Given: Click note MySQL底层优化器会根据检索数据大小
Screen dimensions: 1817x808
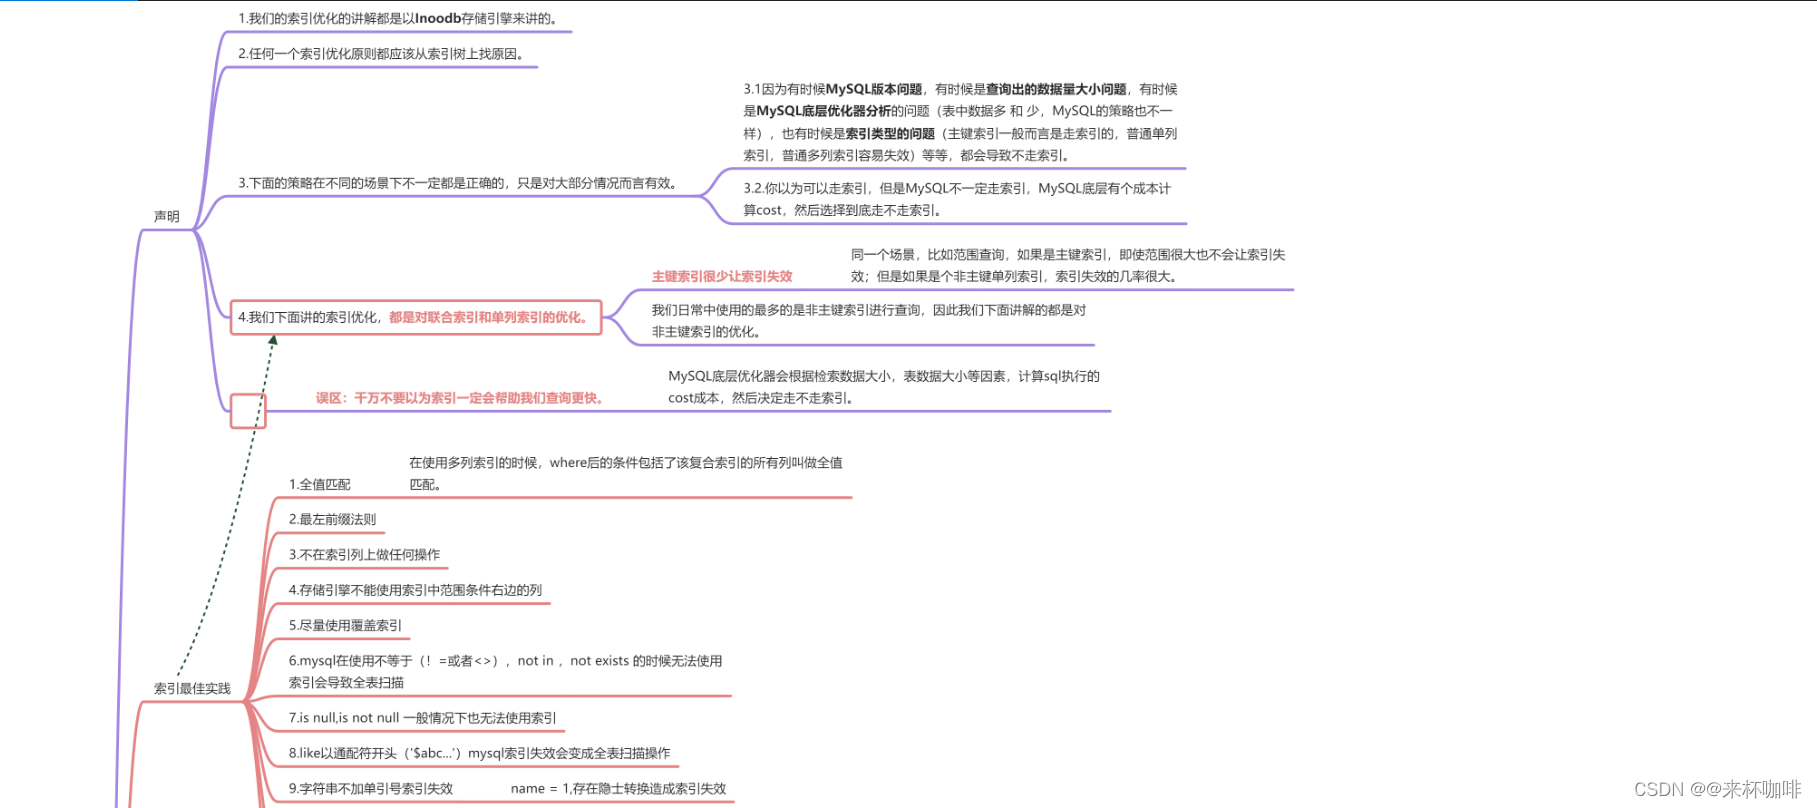Looking at the screenshot, I should tap(884, 387).
